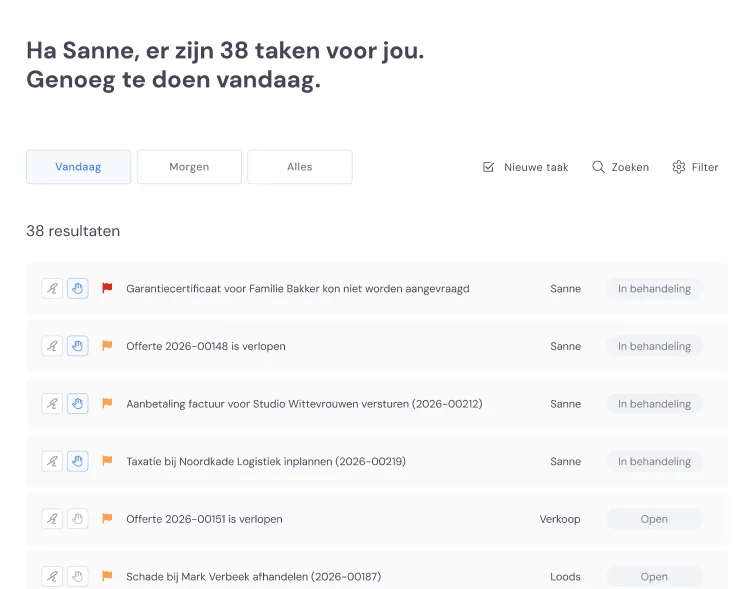Click pen icon on Offerte 2026-00148 row
The image size is (742, 589).
click(52, 346)
